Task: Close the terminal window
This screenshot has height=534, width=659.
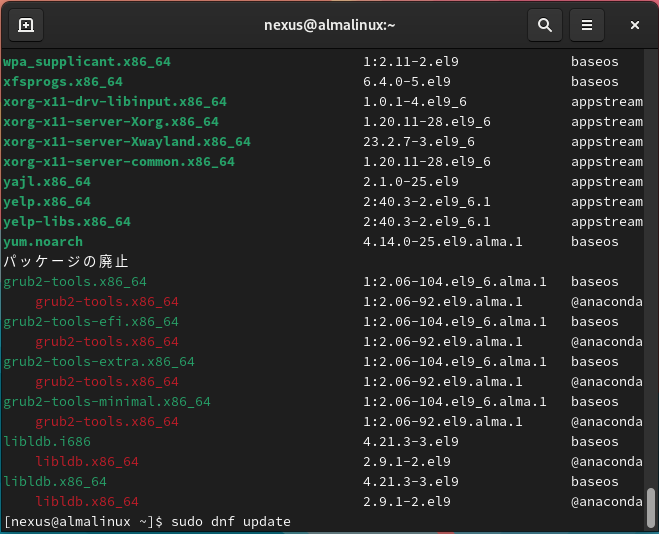Action: 635,25
